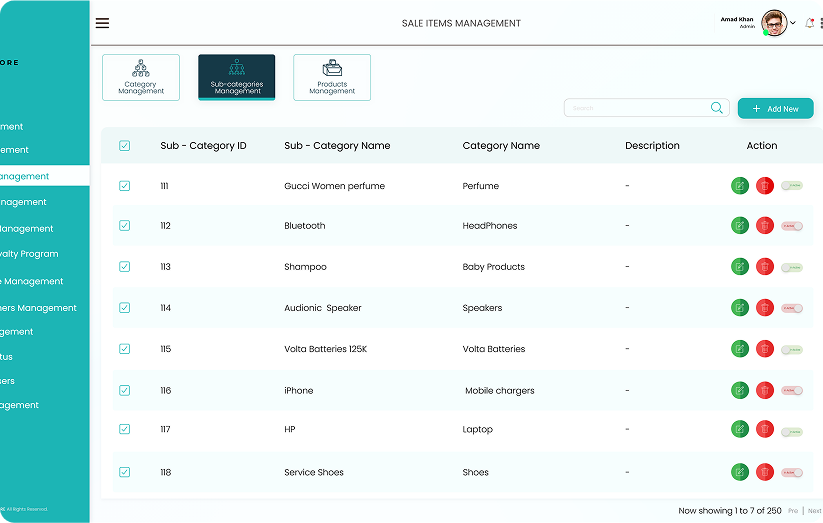The width and height of the screenshot is (823, 523).
Task: Toggle the select-all header checkbox
Action: pyautogui.click(x=125, y=146)
